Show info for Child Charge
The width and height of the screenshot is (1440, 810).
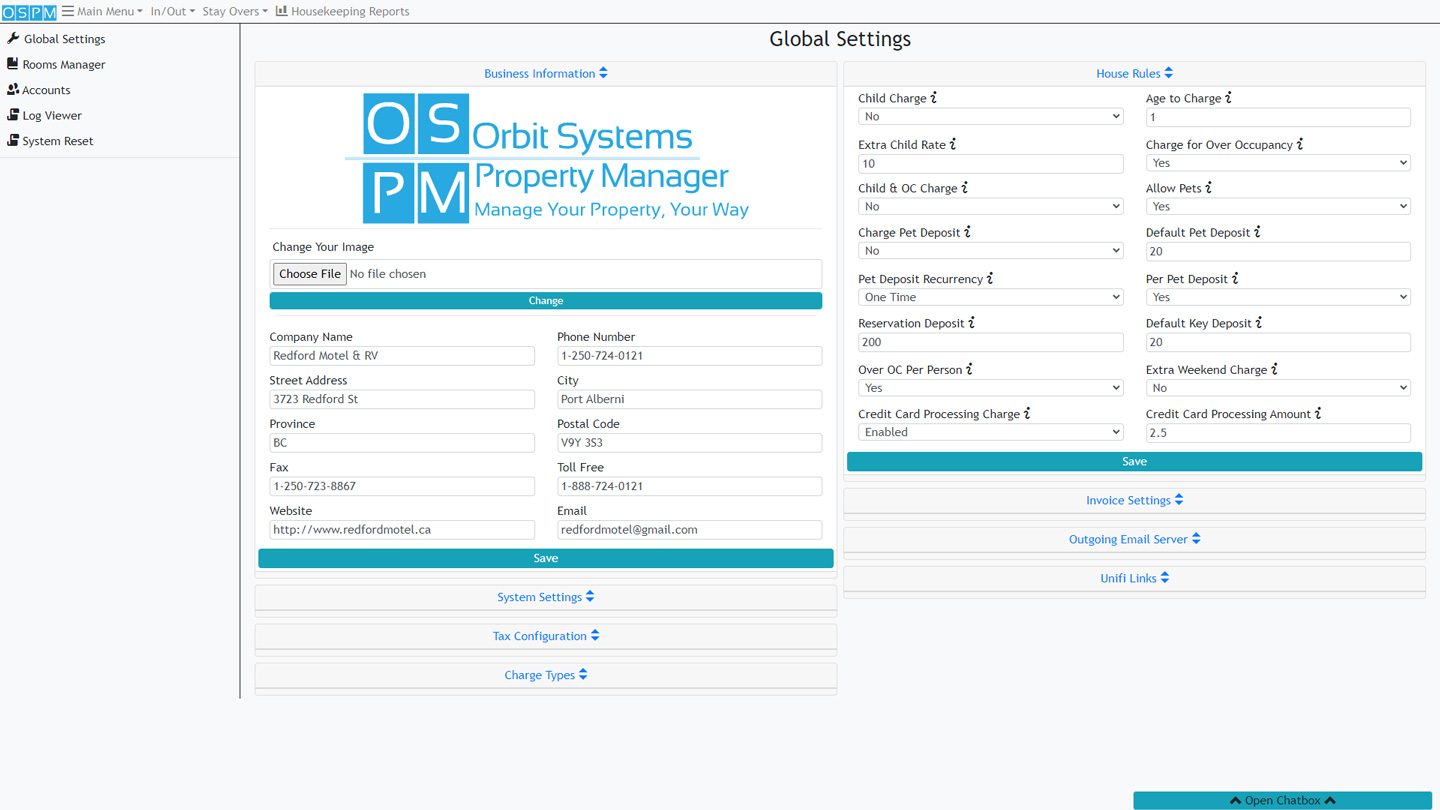coord(934,98)
